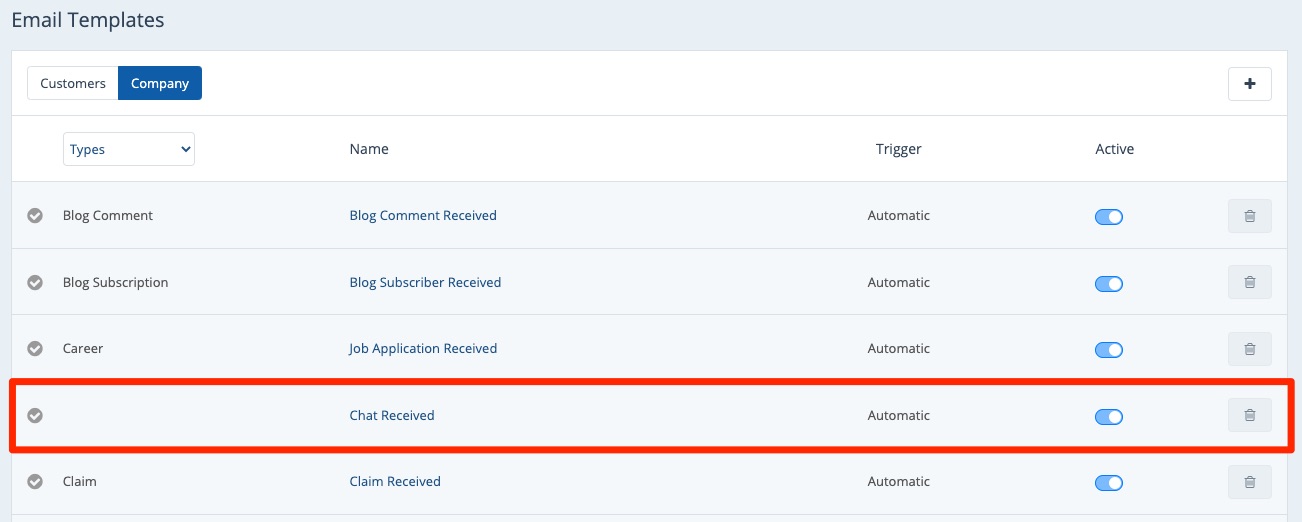This screenshot has width=1302, height=522.
Task: Click trash icon for Blog Subscriber Received
Action: click(x=1249, y=282)
